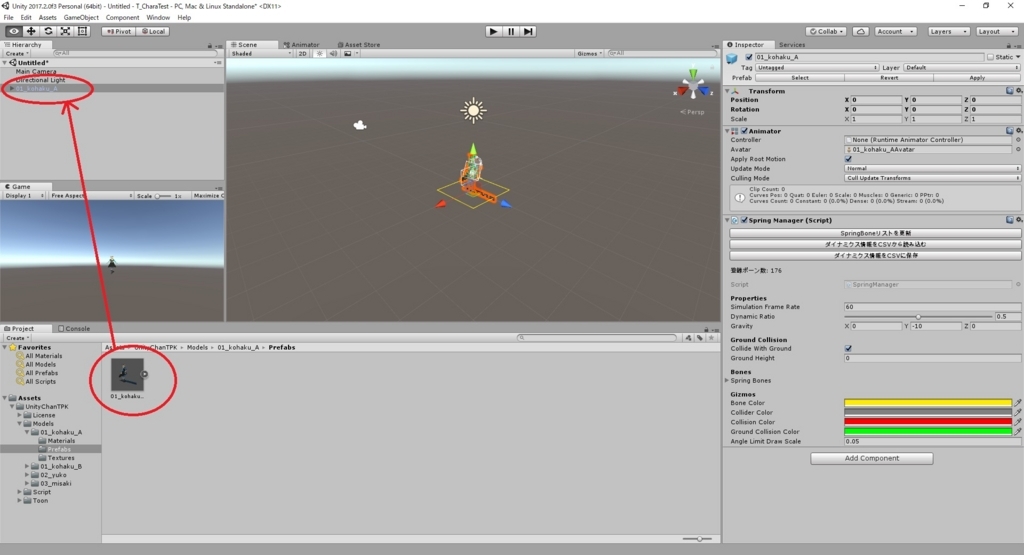Click the Bone Color yellow swatch
The image size is (1024, 555).
pyautogui.click(x=928, y=403)
